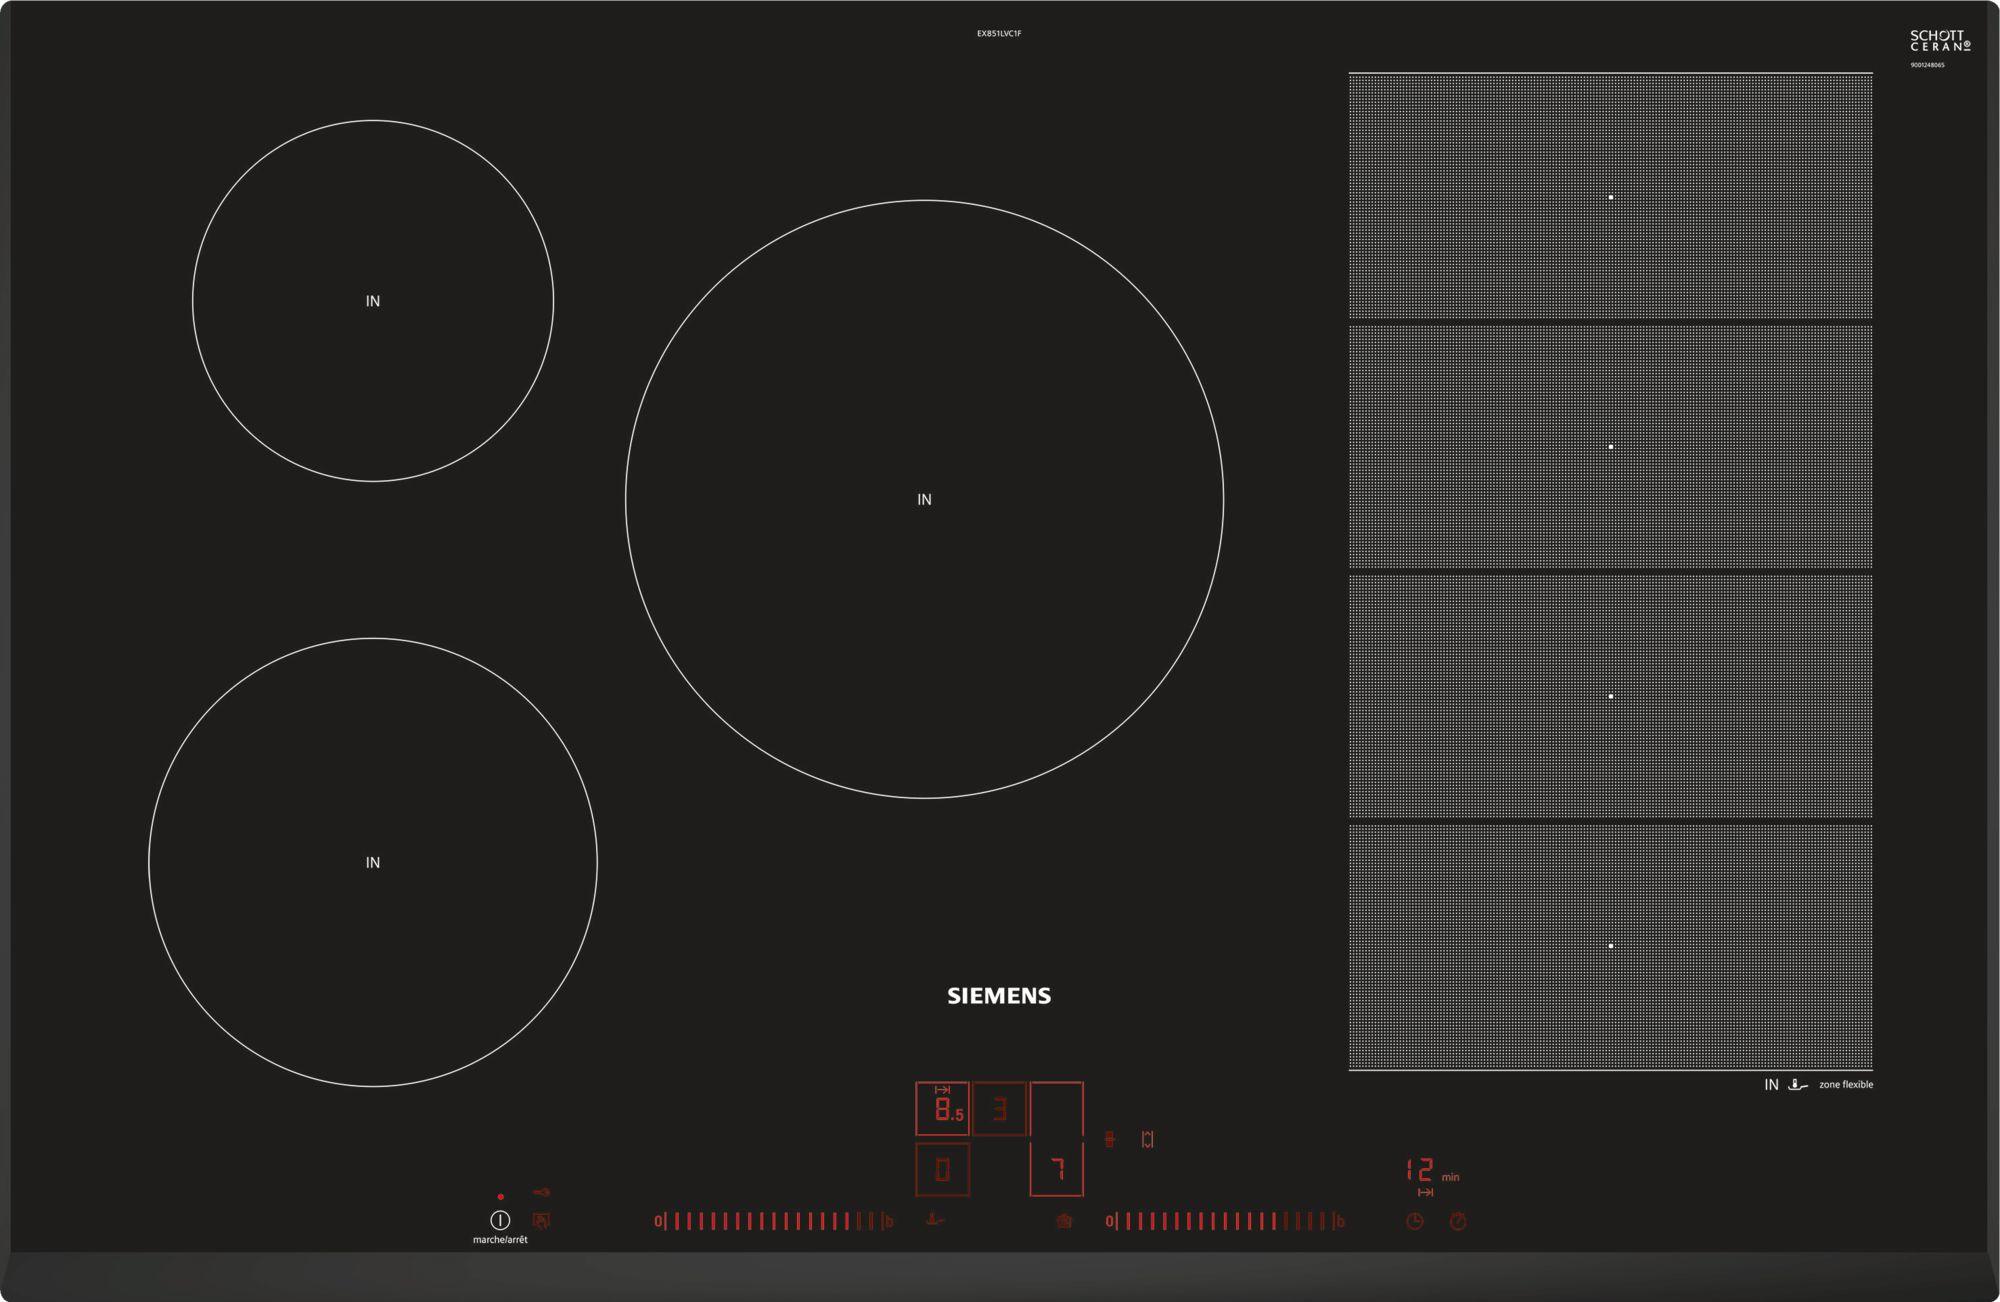Image resolution: width=2000 pixels, height=1302 pixels.
Task: Tap the 0 end of left slider
Action: [658, 1221]
